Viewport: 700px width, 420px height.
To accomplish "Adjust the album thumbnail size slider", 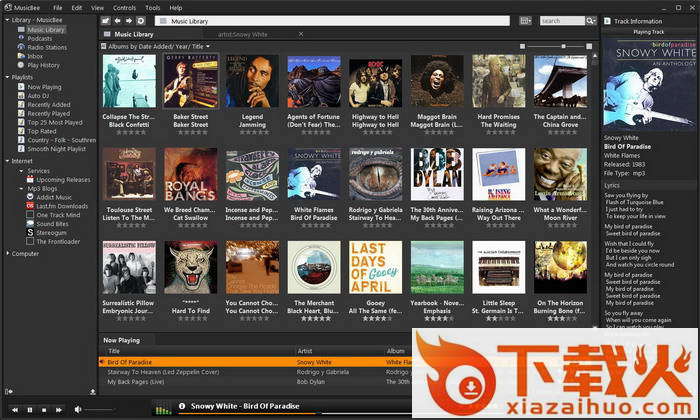I will [555, 46].
